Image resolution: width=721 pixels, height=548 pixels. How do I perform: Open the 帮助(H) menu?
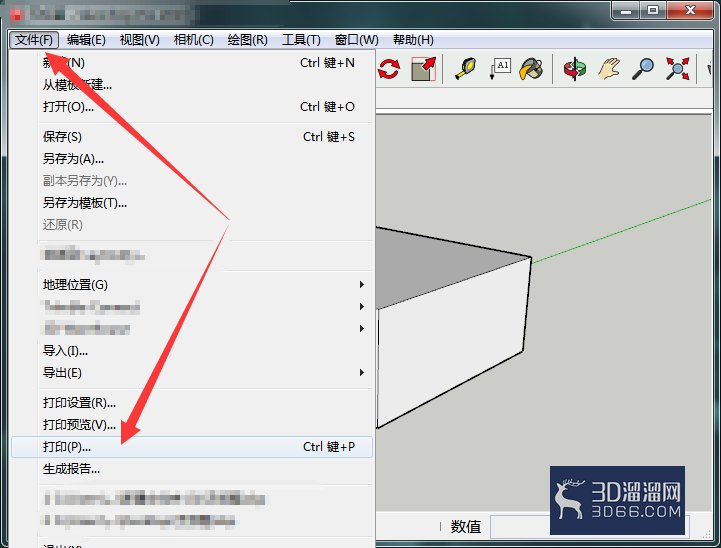tap(413, 40)
